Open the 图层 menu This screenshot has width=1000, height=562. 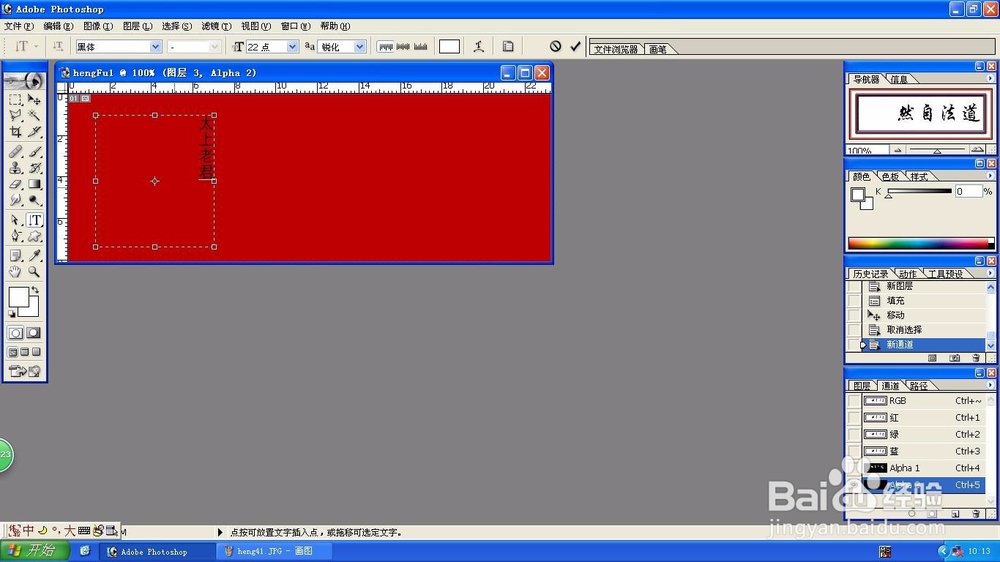click(137, 26)
